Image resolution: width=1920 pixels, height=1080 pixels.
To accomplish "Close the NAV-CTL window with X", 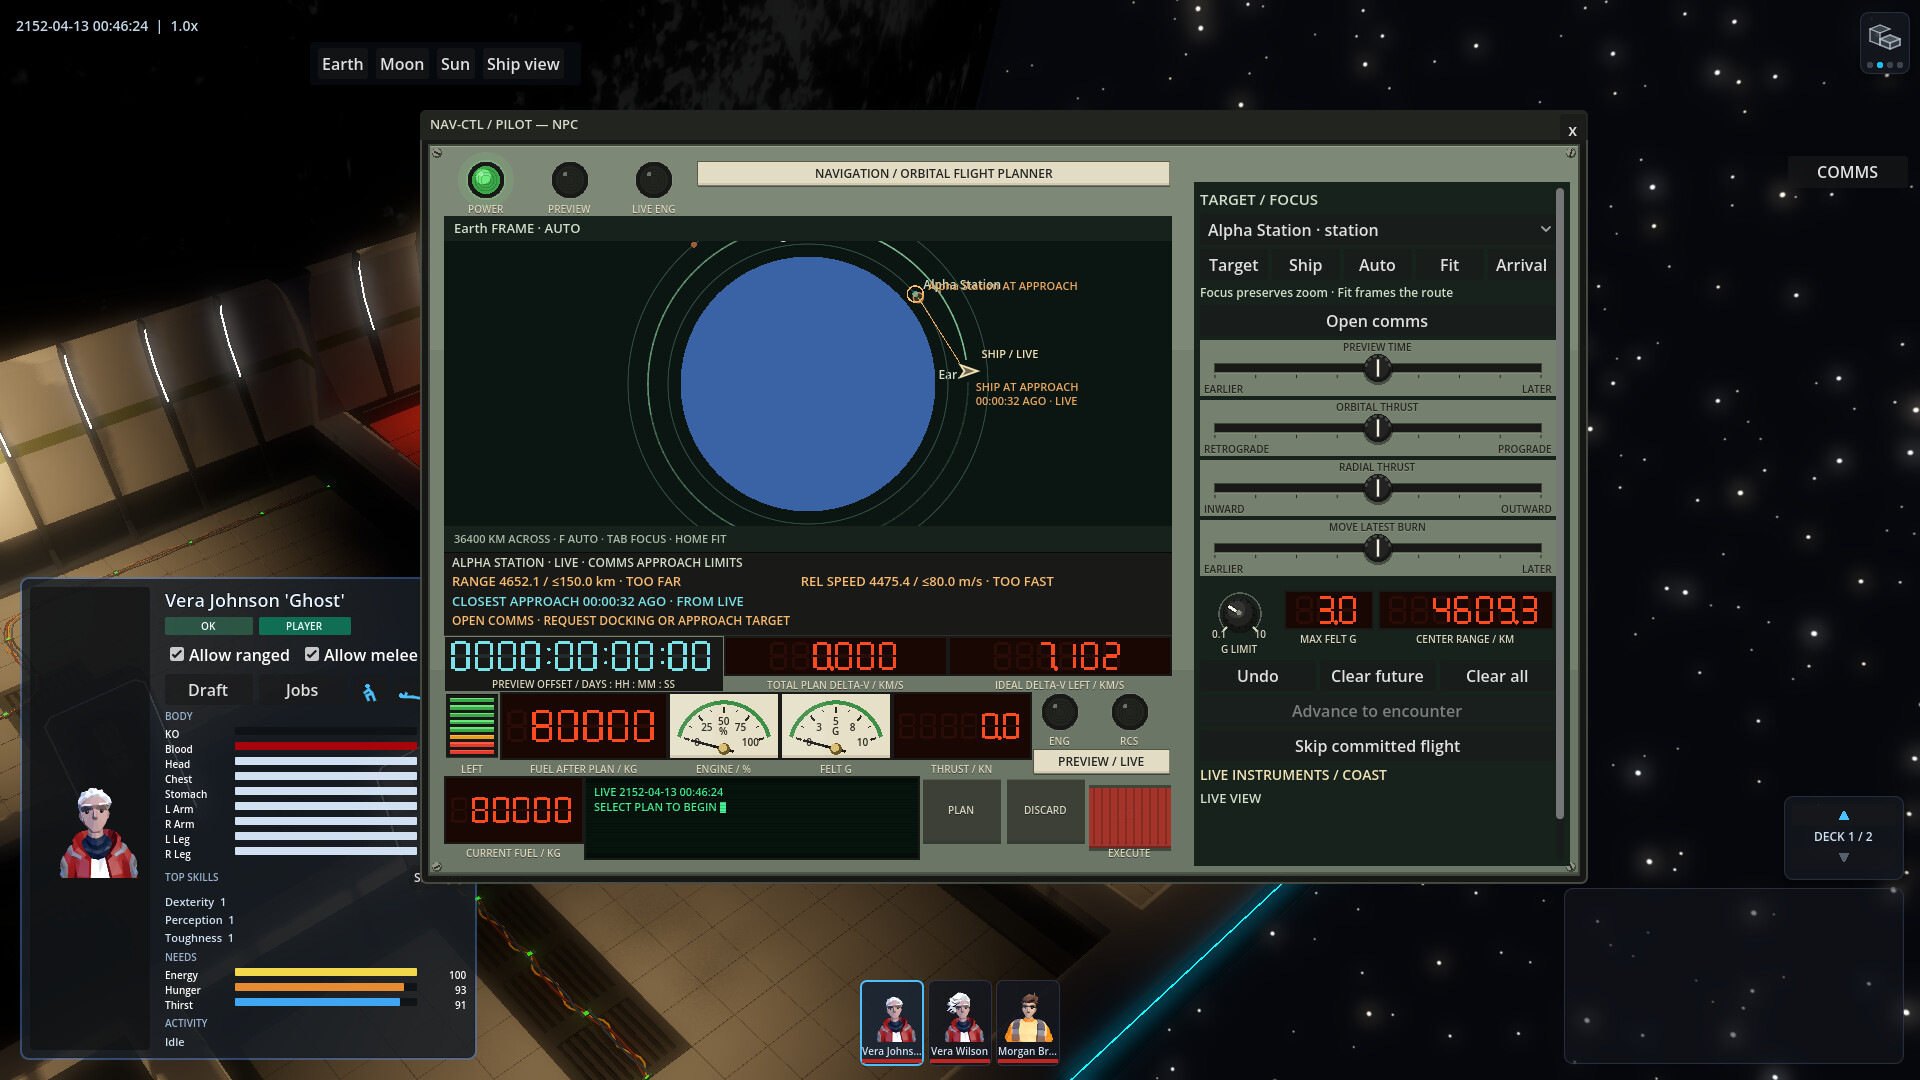I will pyautogui.click(x=1572, y=131).
